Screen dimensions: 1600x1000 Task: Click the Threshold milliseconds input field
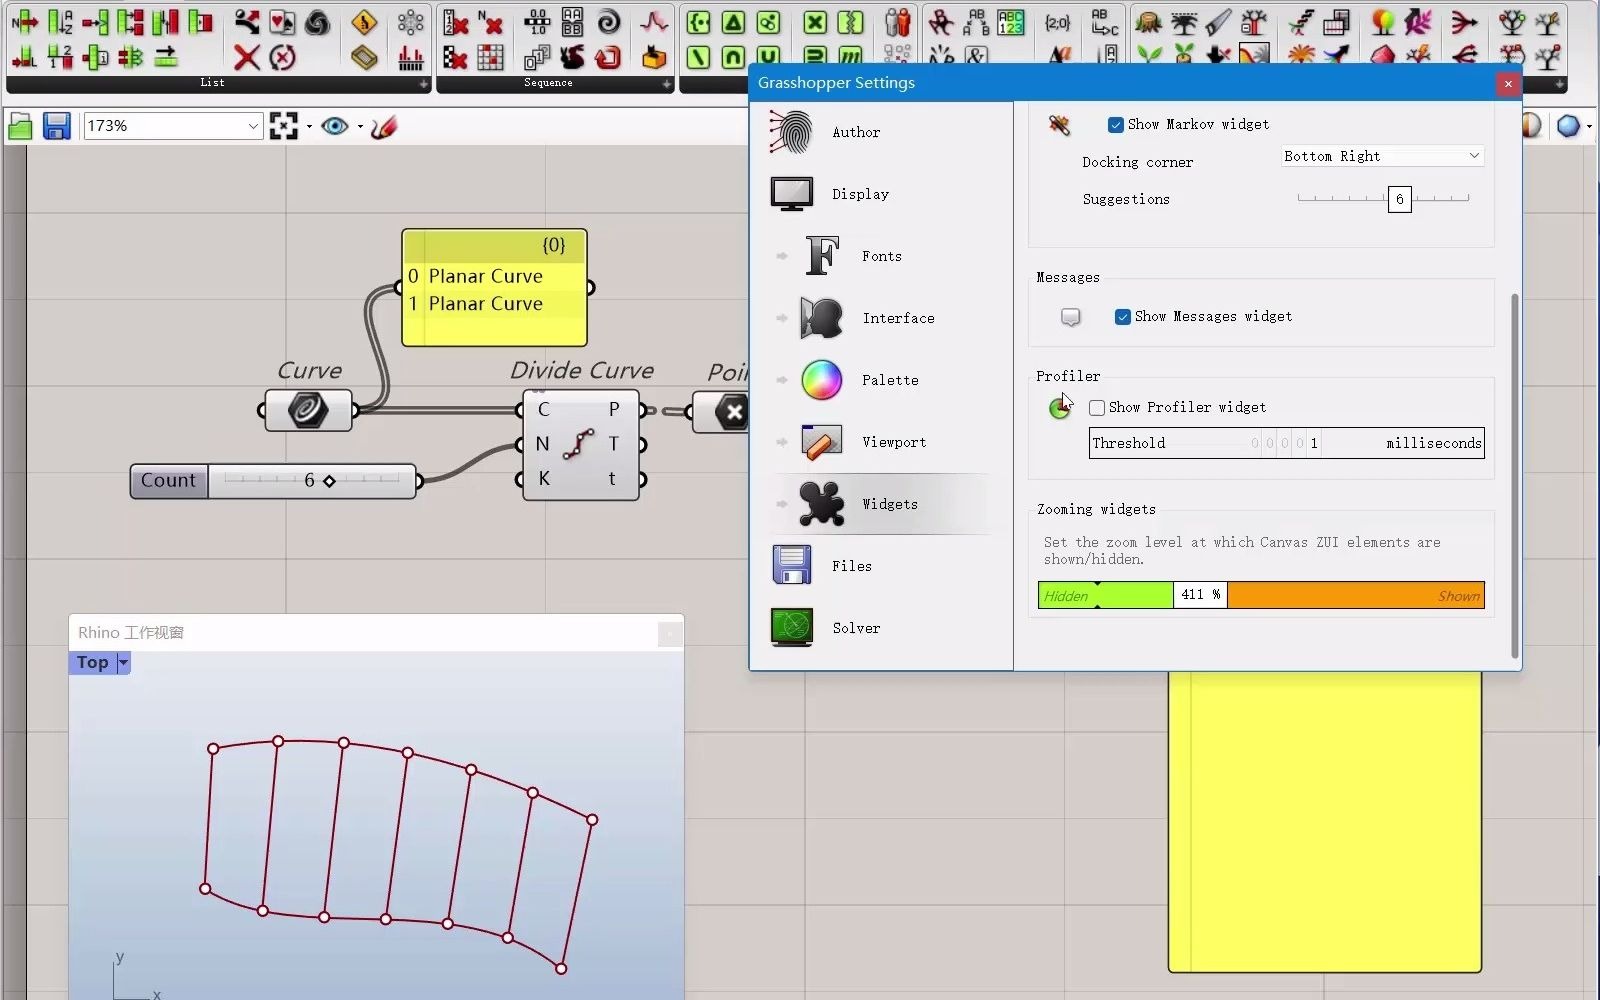tap(1286, 443)
